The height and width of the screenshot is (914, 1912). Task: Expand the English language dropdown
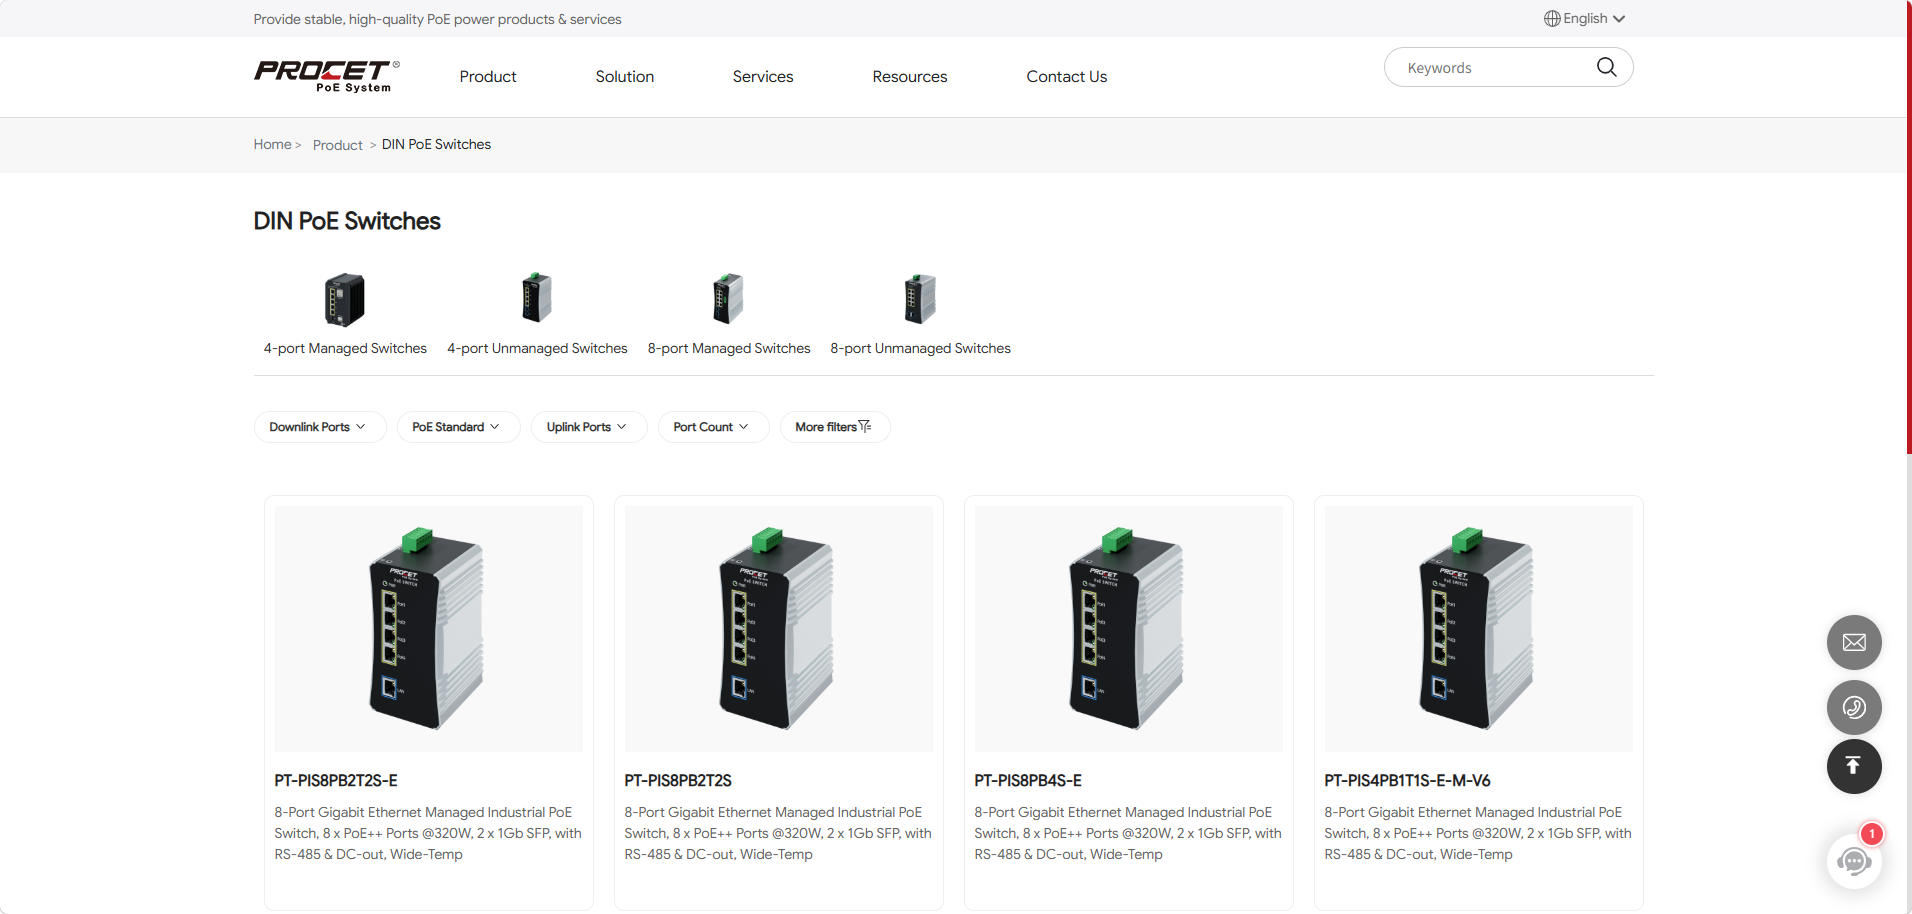(1585, 18)
